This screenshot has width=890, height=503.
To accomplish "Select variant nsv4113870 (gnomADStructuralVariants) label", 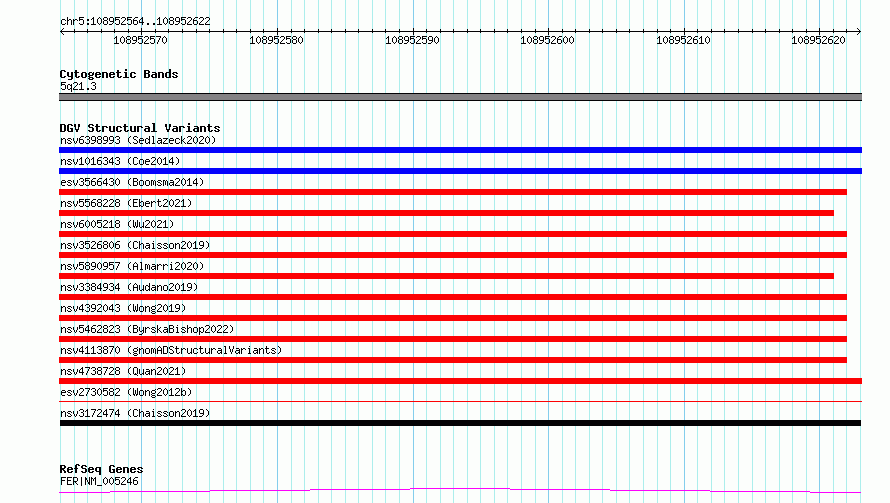I will [x=171, y=350].
